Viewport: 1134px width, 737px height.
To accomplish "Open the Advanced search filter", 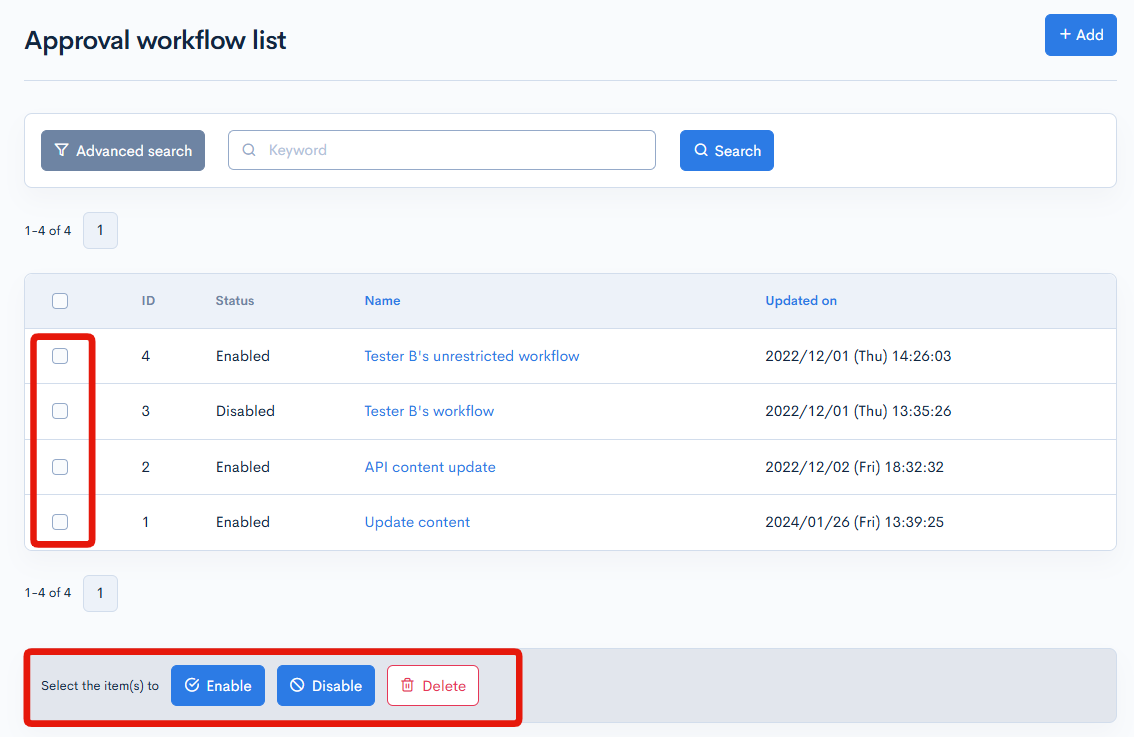I will (123, 151).
